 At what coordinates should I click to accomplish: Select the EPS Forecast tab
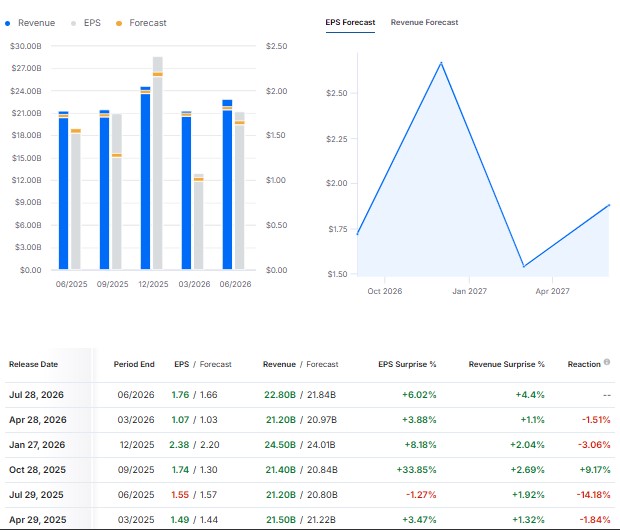pyautogui.click(x=350, y=23)
